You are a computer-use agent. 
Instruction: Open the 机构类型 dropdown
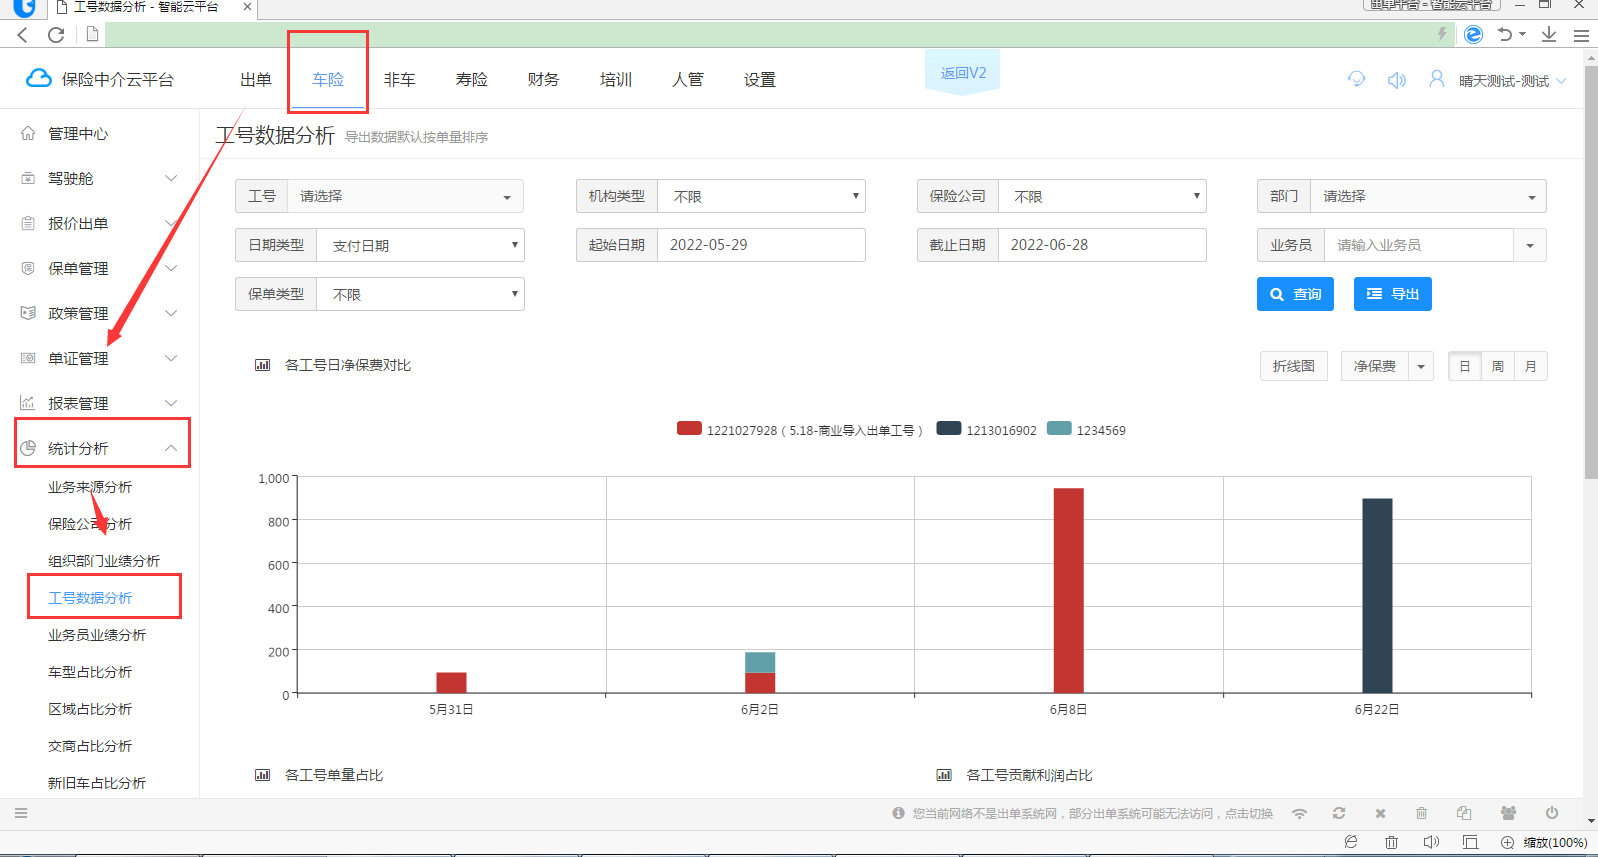[x=761, y=196]
